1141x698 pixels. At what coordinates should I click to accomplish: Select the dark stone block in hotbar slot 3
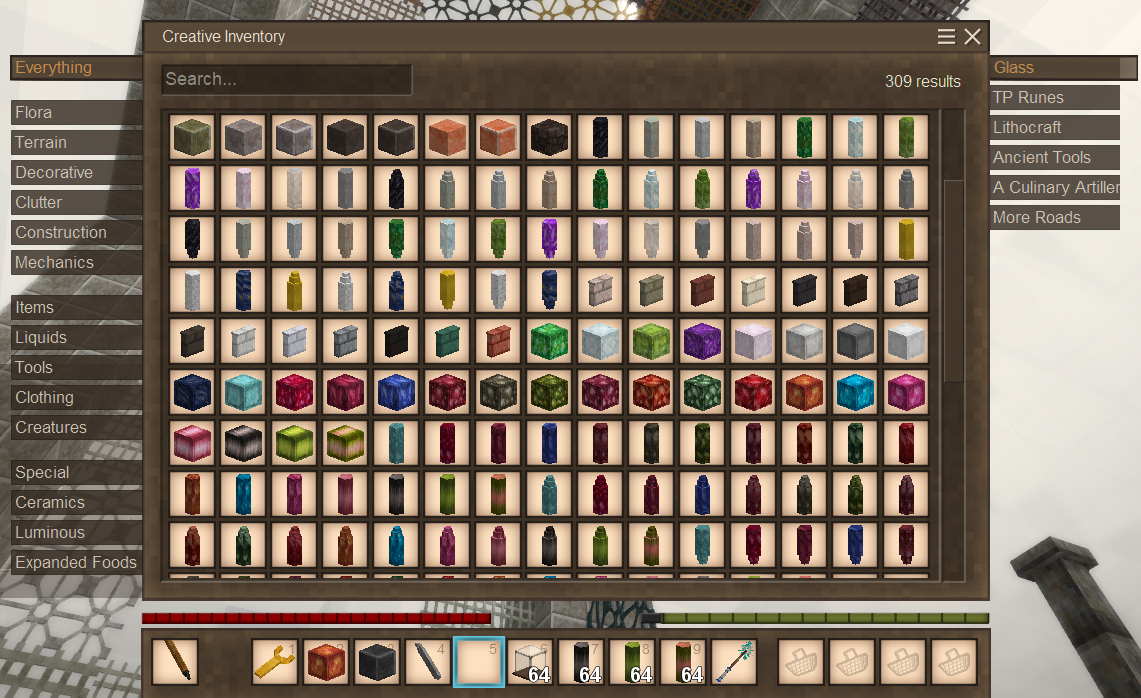click(x=377, y=662)
